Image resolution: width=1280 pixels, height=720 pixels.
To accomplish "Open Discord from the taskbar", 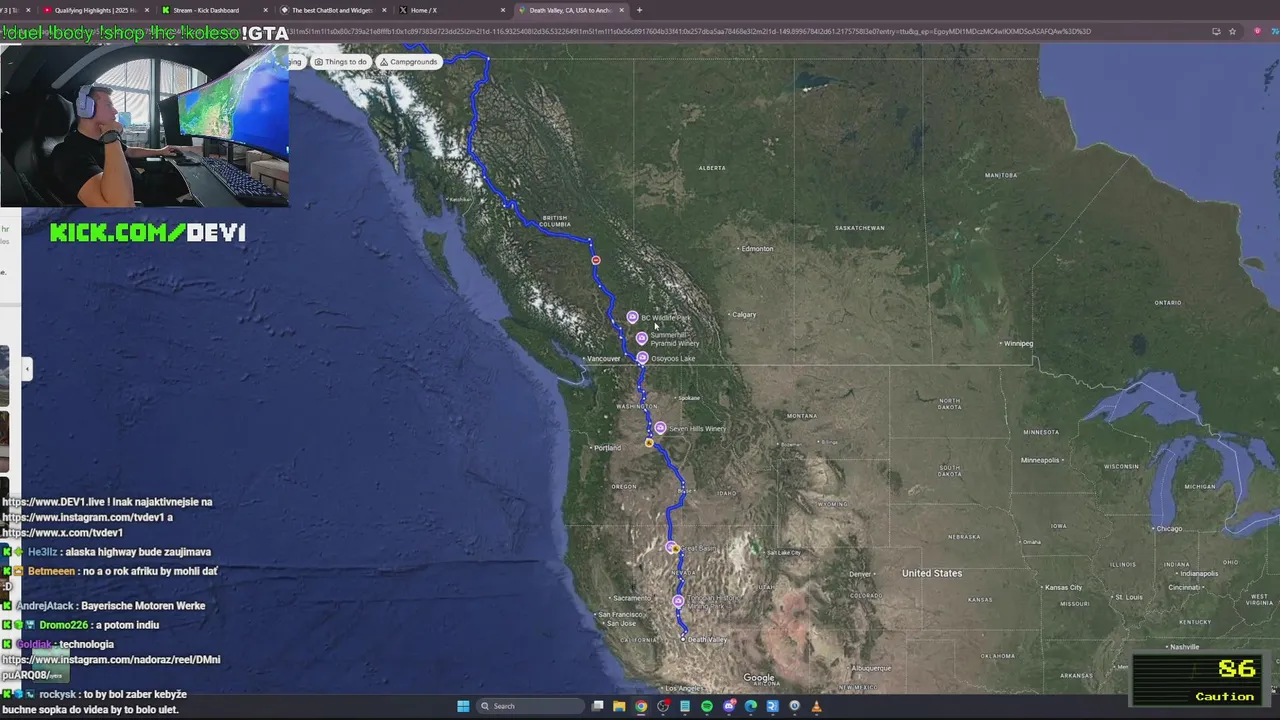I will coord(729,706).
